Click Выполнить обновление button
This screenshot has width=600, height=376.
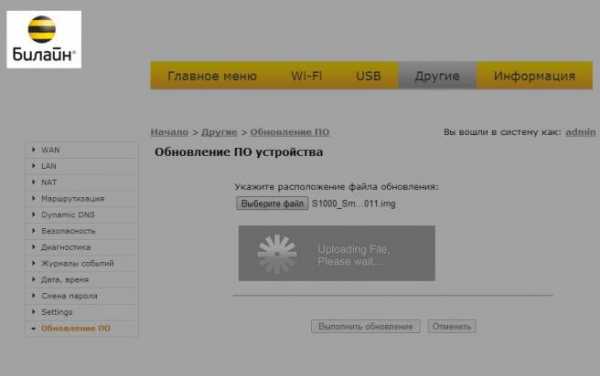(365, 326)
